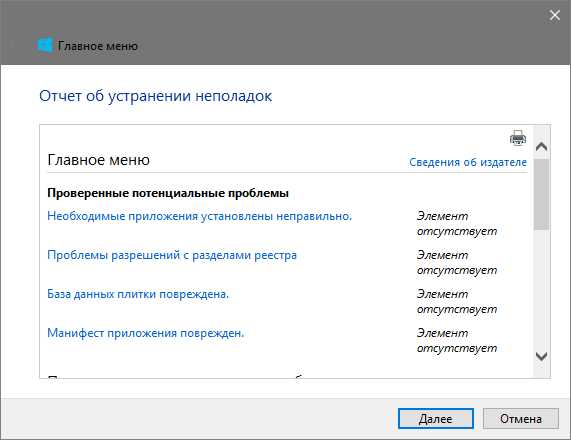The width and height of the screenshot is (571, 440).
Task: Click the scrollbar down arrow in the report
Action: click(x=542, y=356)
